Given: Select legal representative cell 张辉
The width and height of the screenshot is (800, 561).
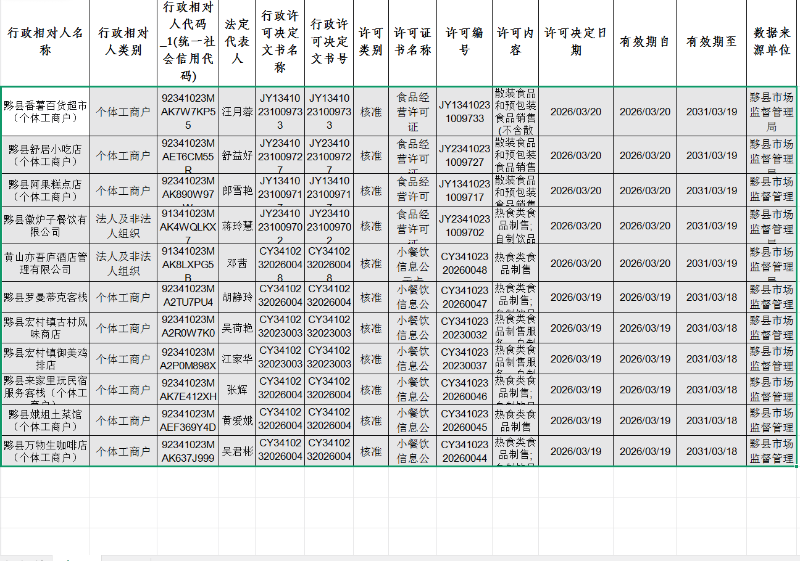Looking at the screenshot, I should [x=237, y=389].
